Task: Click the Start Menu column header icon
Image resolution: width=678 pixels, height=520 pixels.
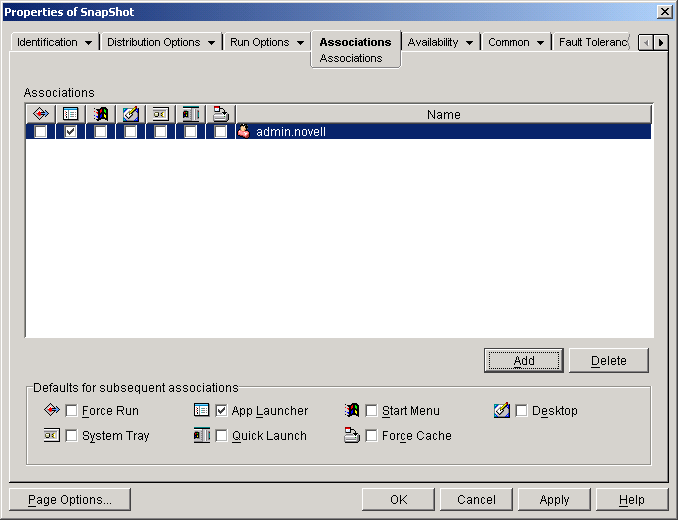Action: pyautogui.click(x=101, y=114)
